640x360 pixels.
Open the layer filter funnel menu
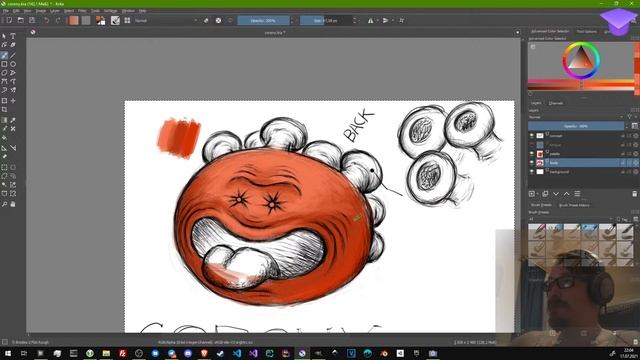tap(630, 117)
